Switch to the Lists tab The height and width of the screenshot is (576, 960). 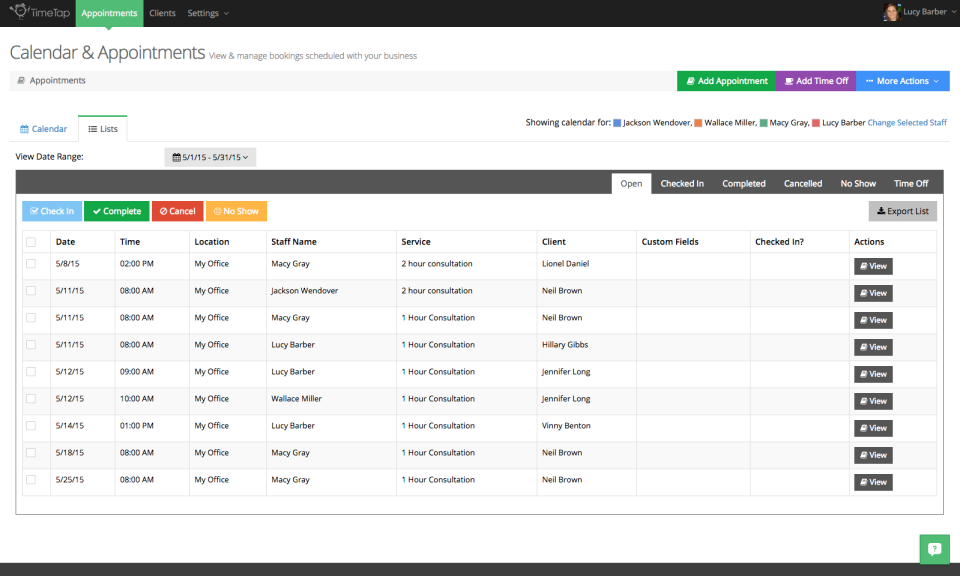(103, 129)
